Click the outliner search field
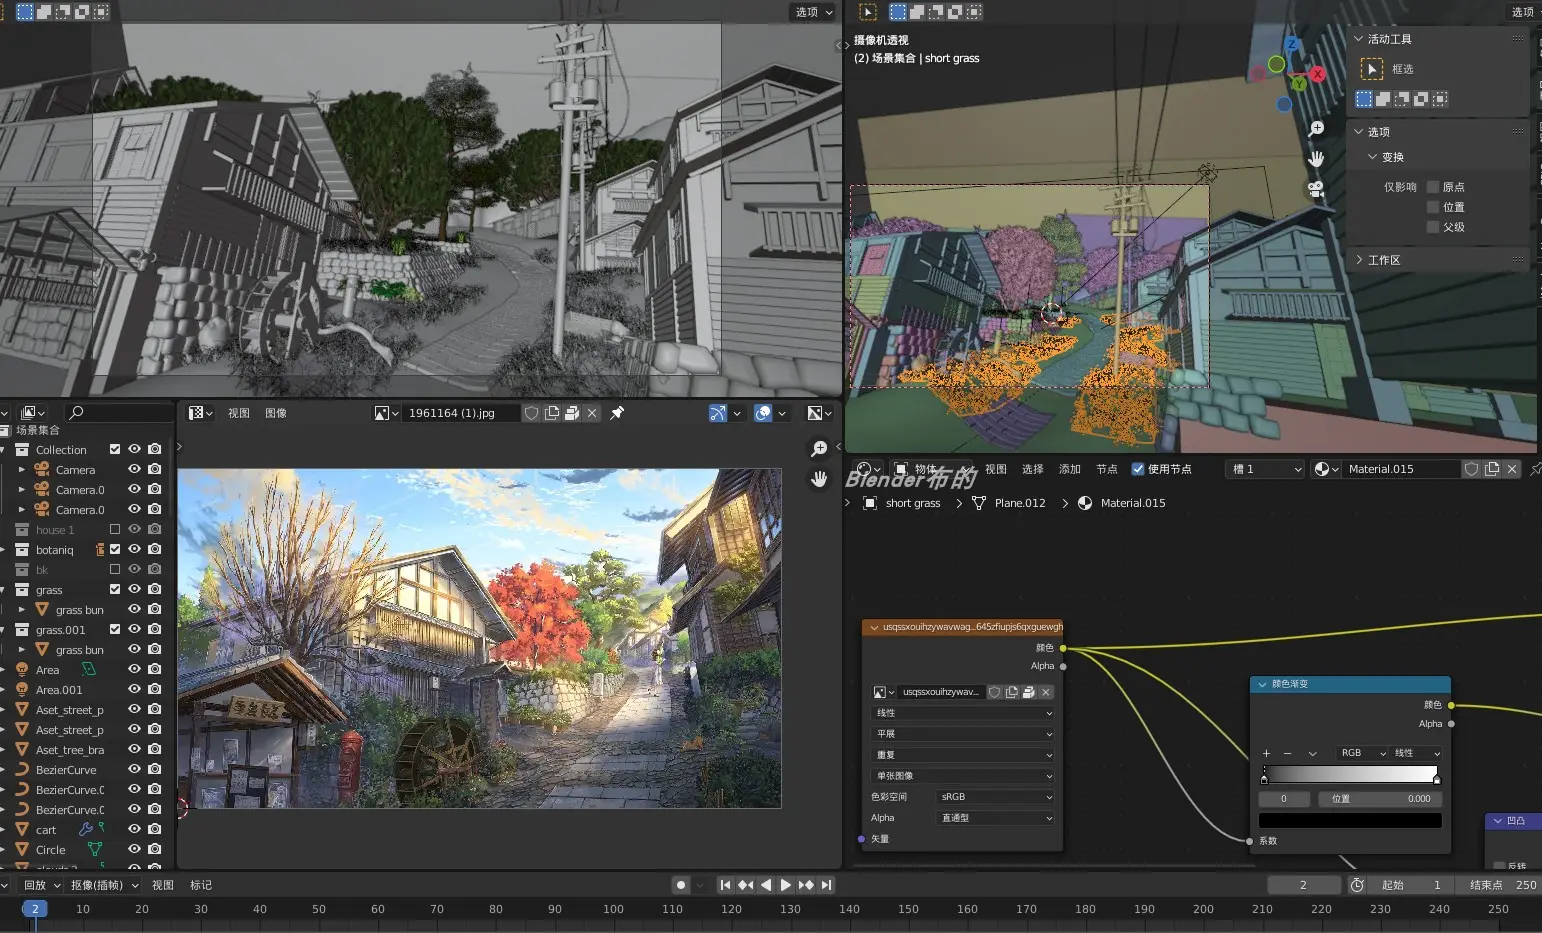1542x933 pixels. 118,413
